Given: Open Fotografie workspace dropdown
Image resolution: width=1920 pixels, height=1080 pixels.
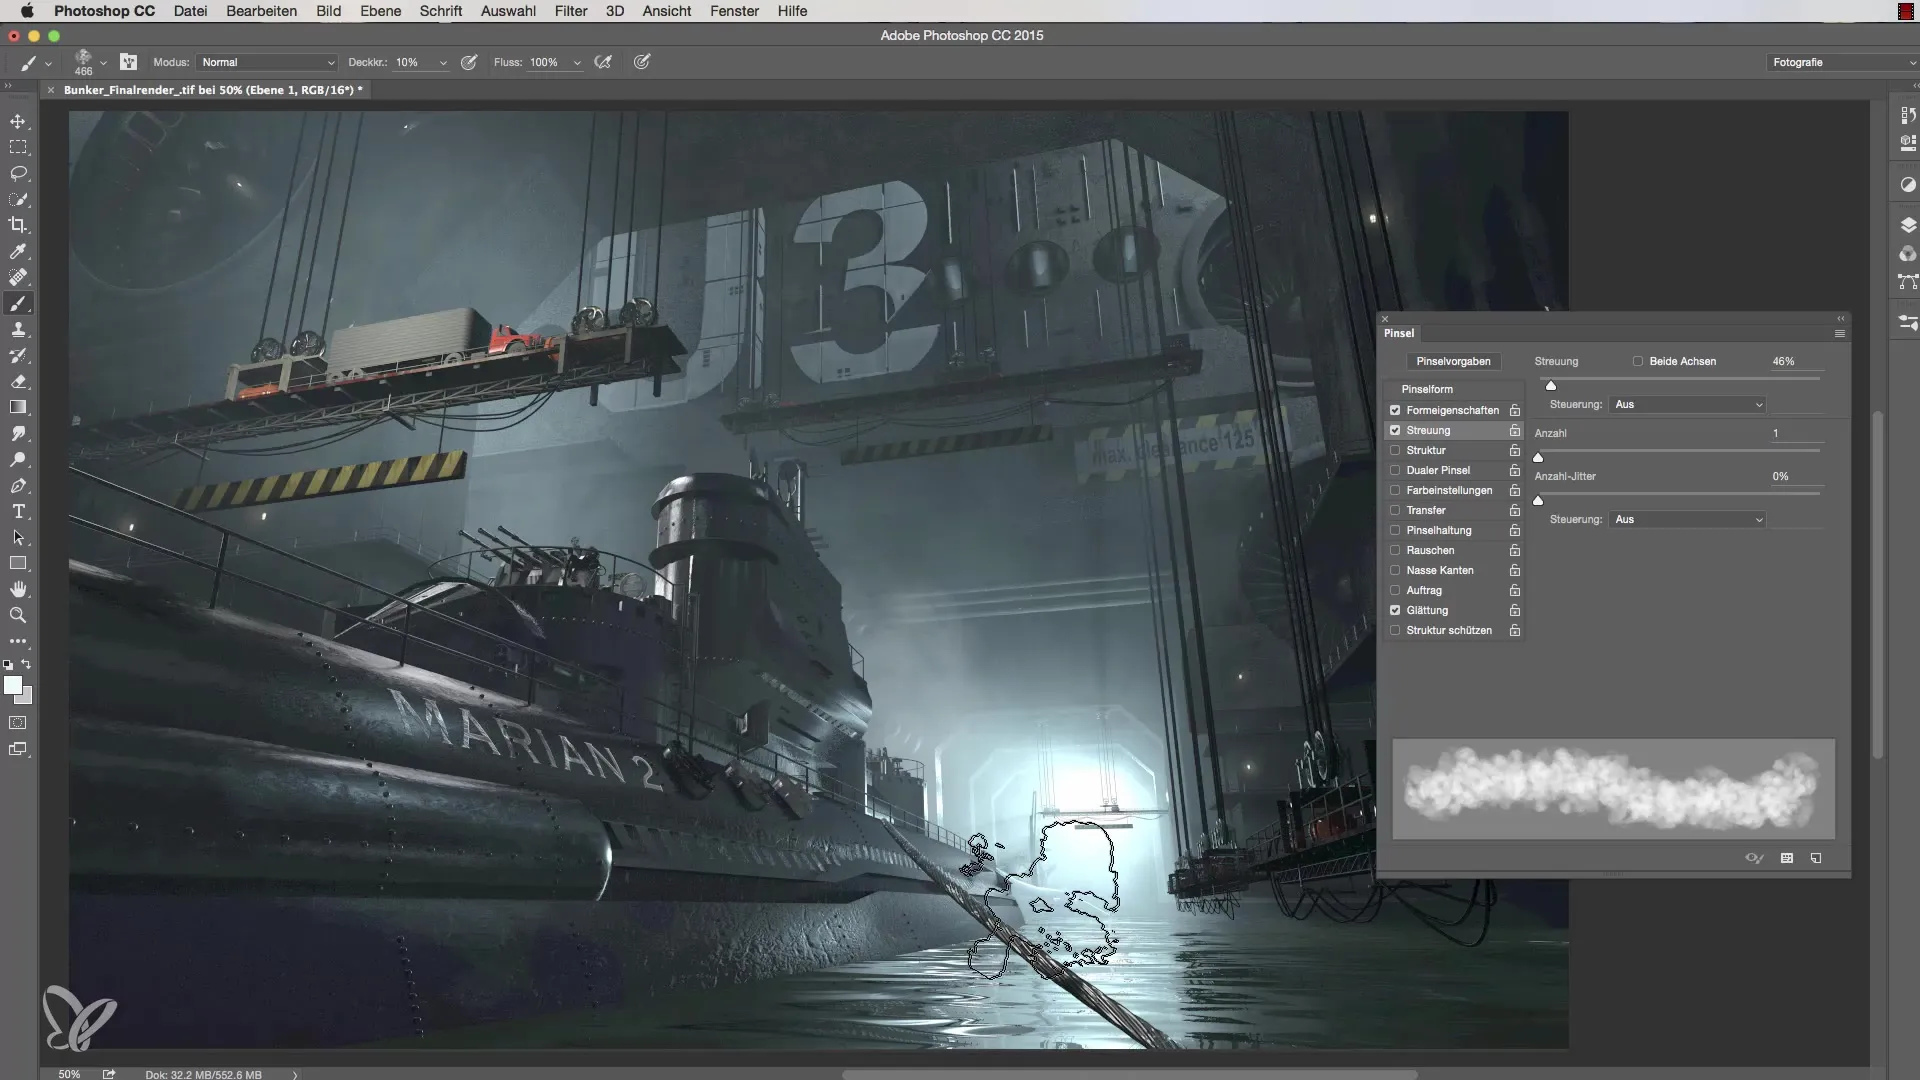Looking at the screenshot, I should point(1842,62).
